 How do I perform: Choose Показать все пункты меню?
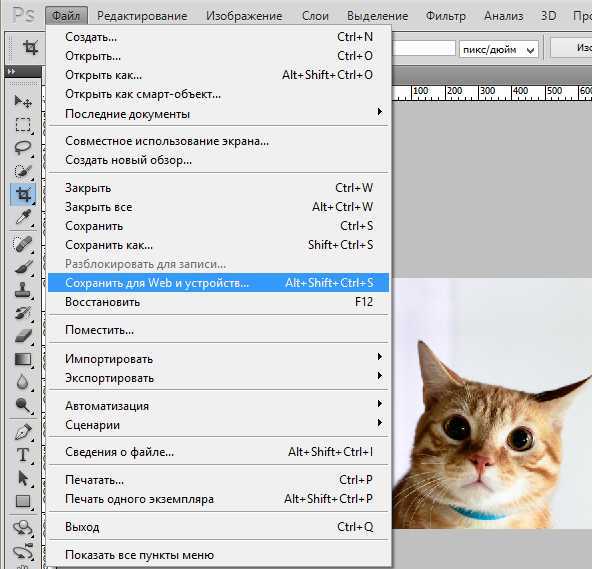tap(218, 555)
